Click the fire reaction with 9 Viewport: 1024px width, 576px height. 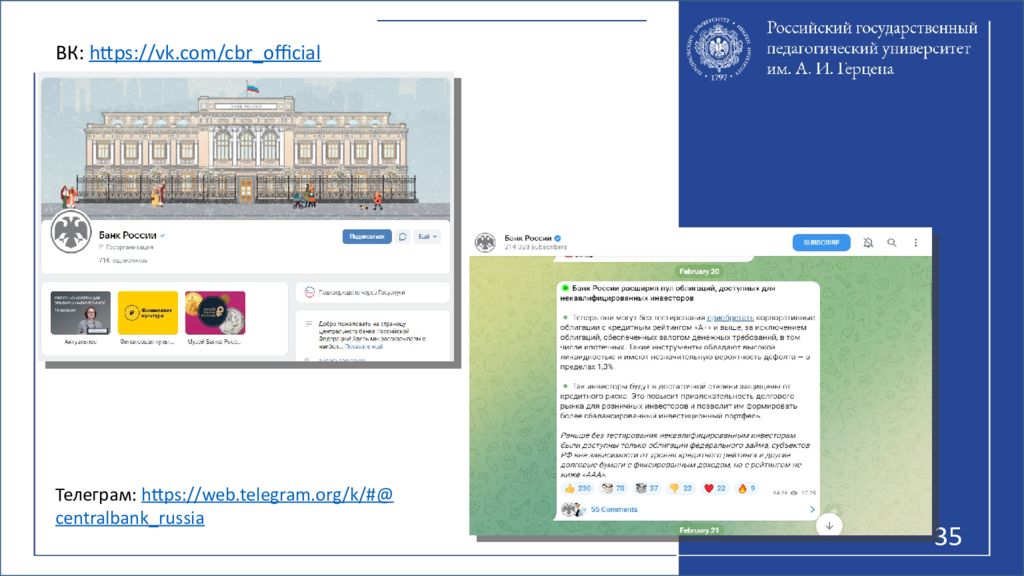[746, 488]
